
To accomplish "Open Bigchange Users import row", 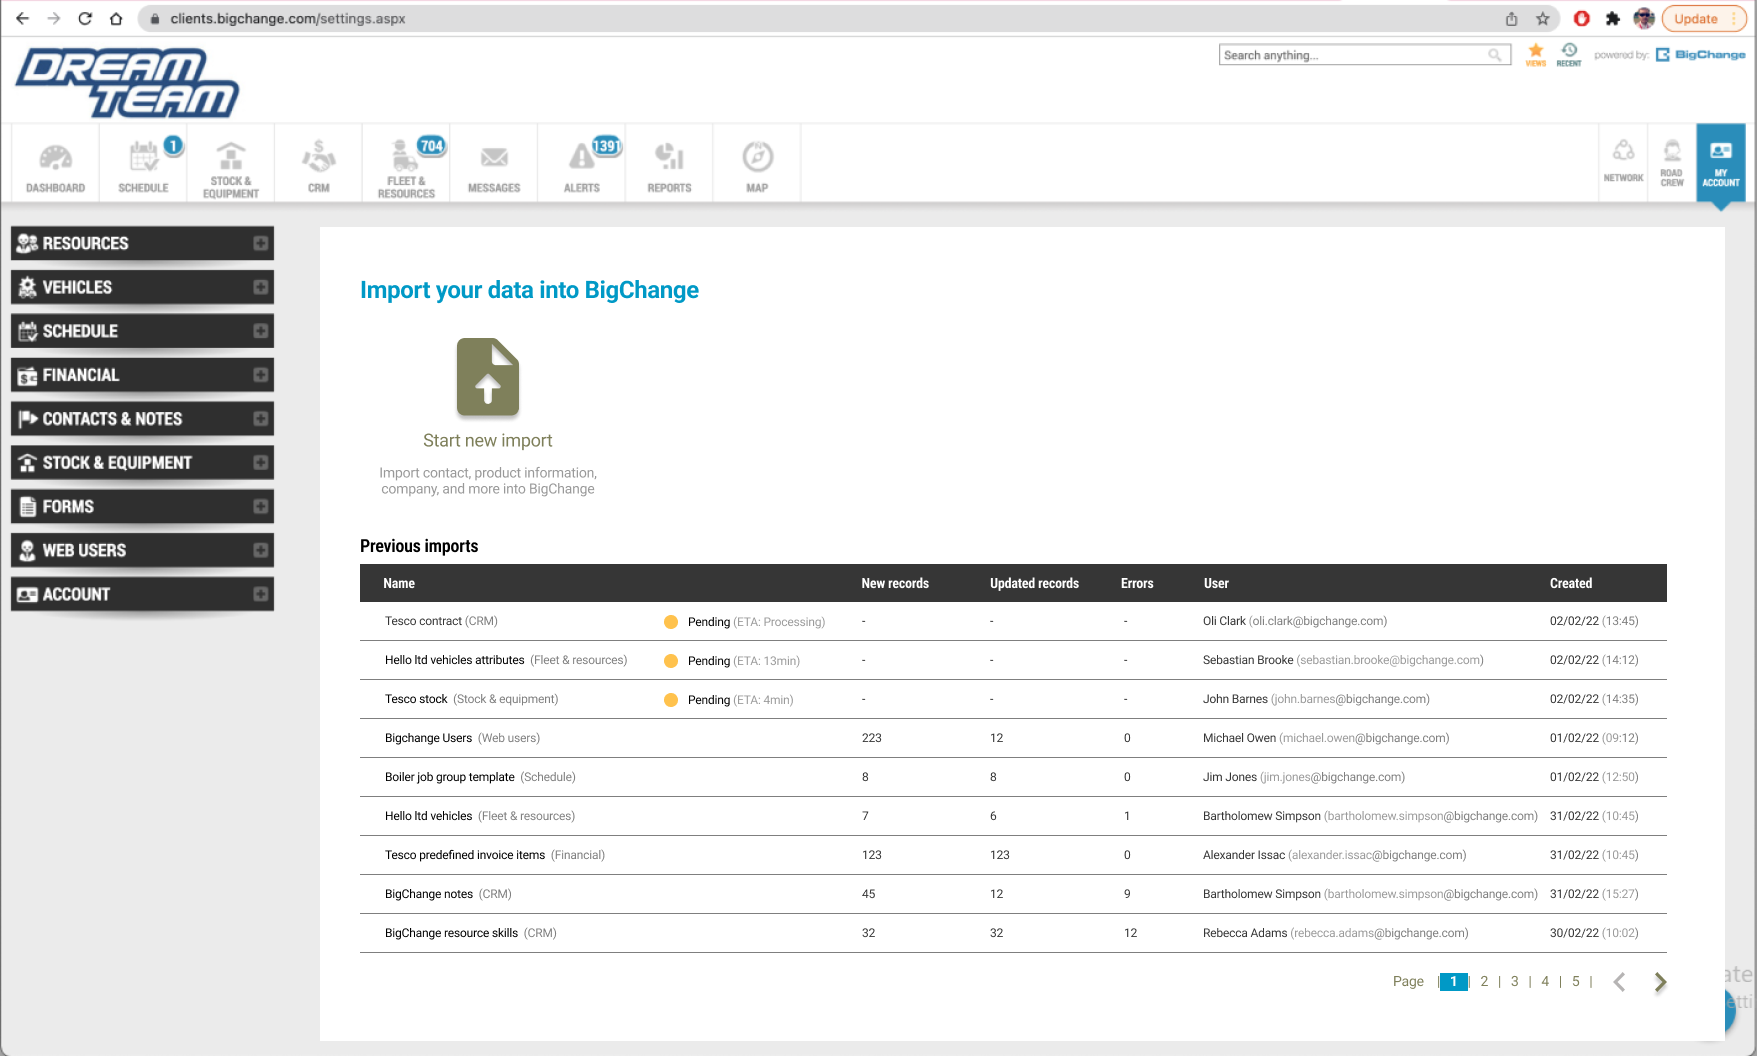I will [x=1013, y=738].
